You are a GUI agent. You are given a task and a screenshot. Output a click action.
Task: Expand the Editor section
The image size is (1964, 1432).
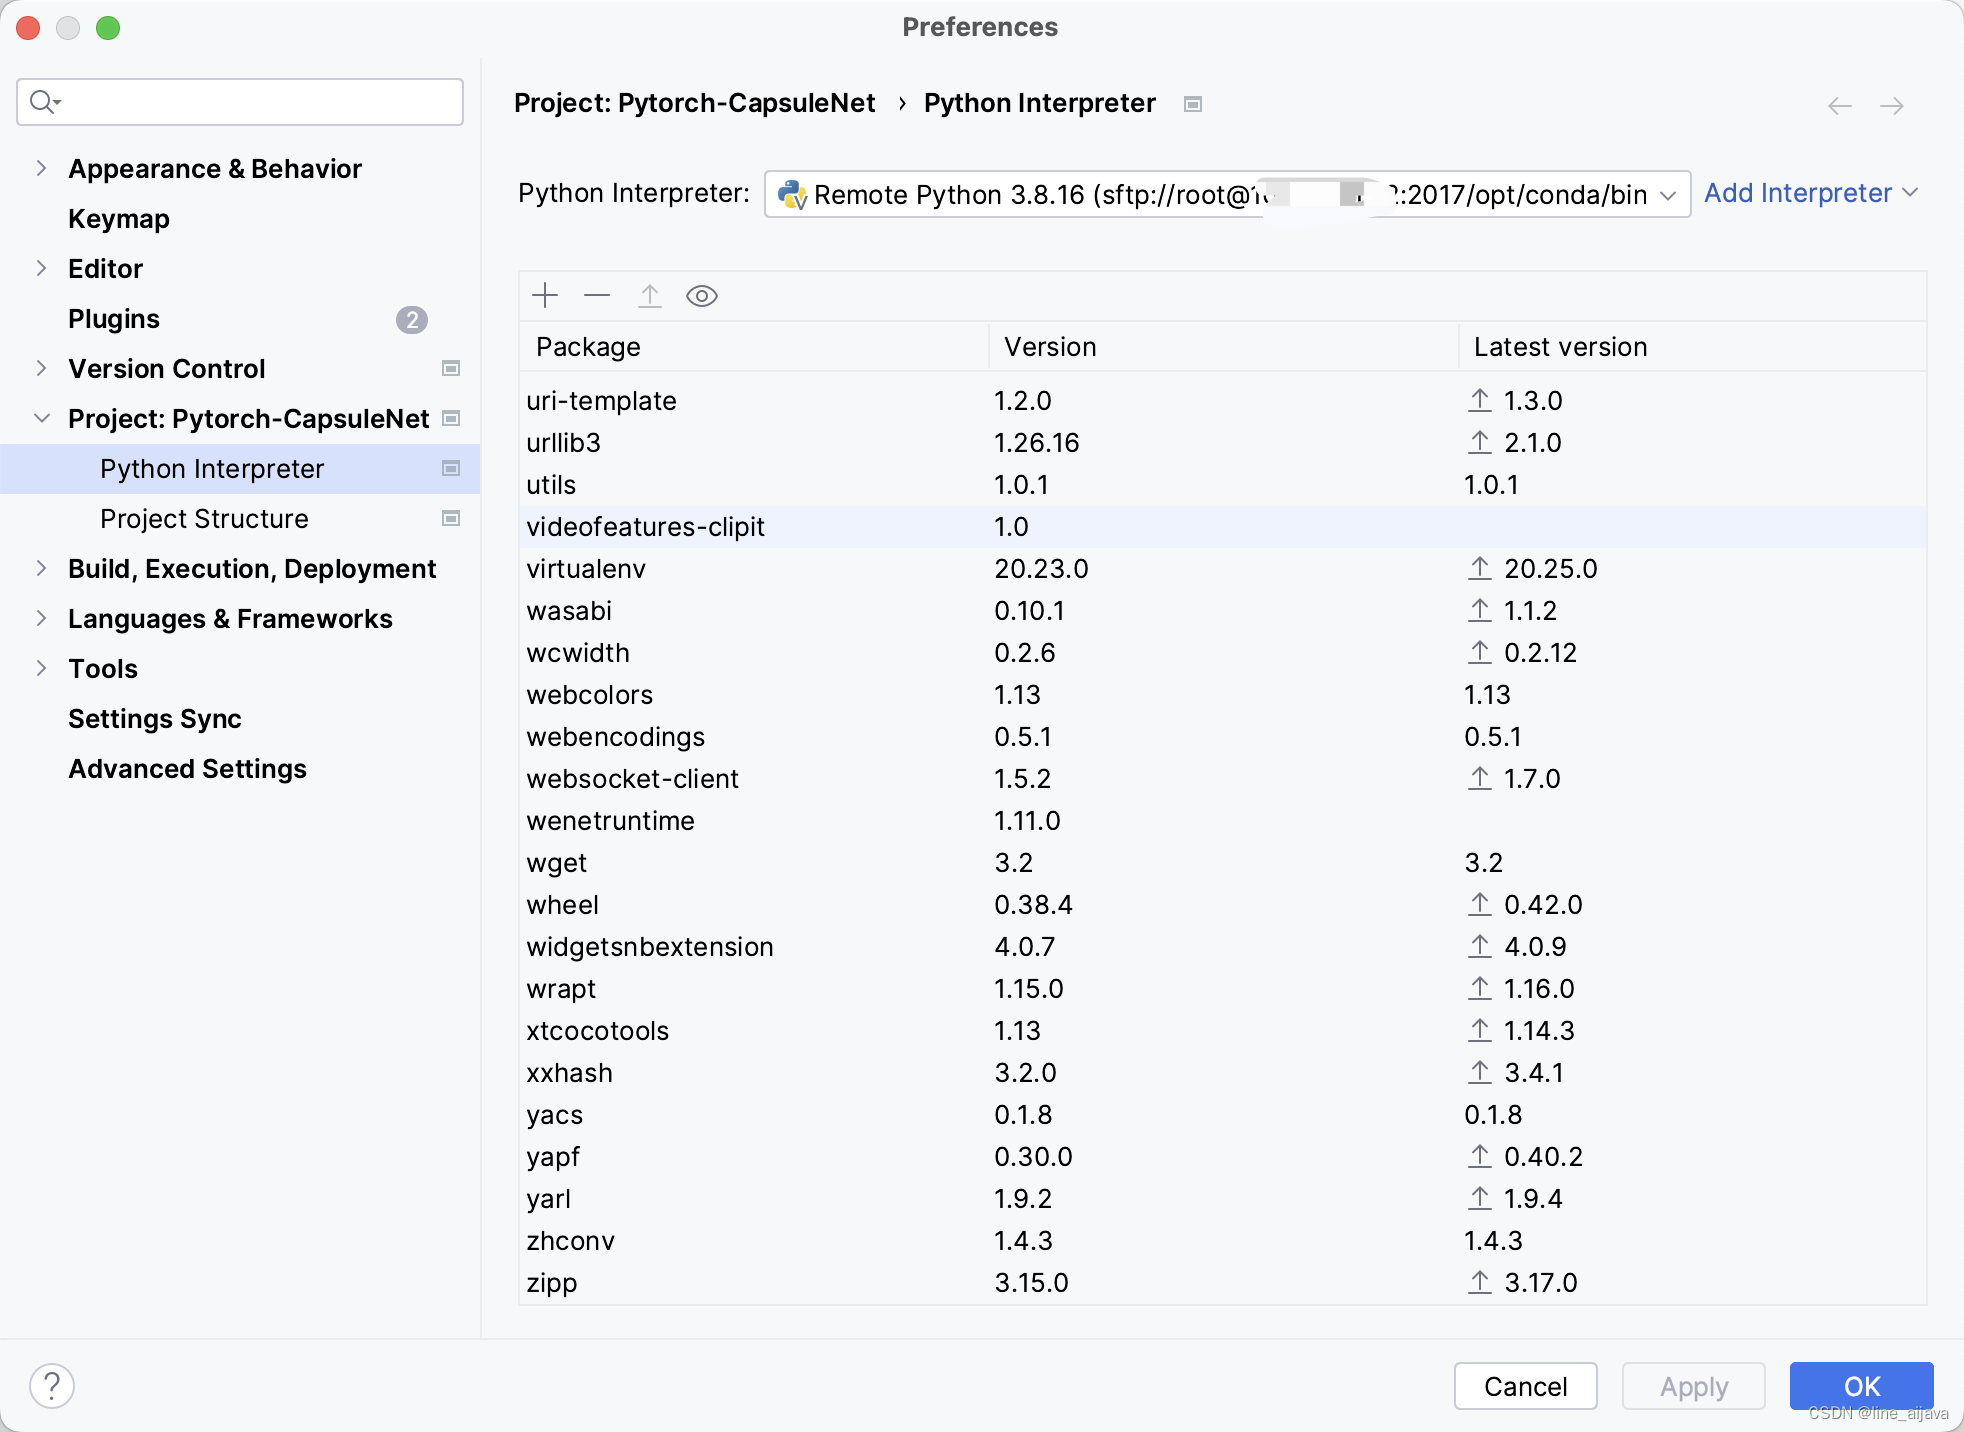point(41,268)
